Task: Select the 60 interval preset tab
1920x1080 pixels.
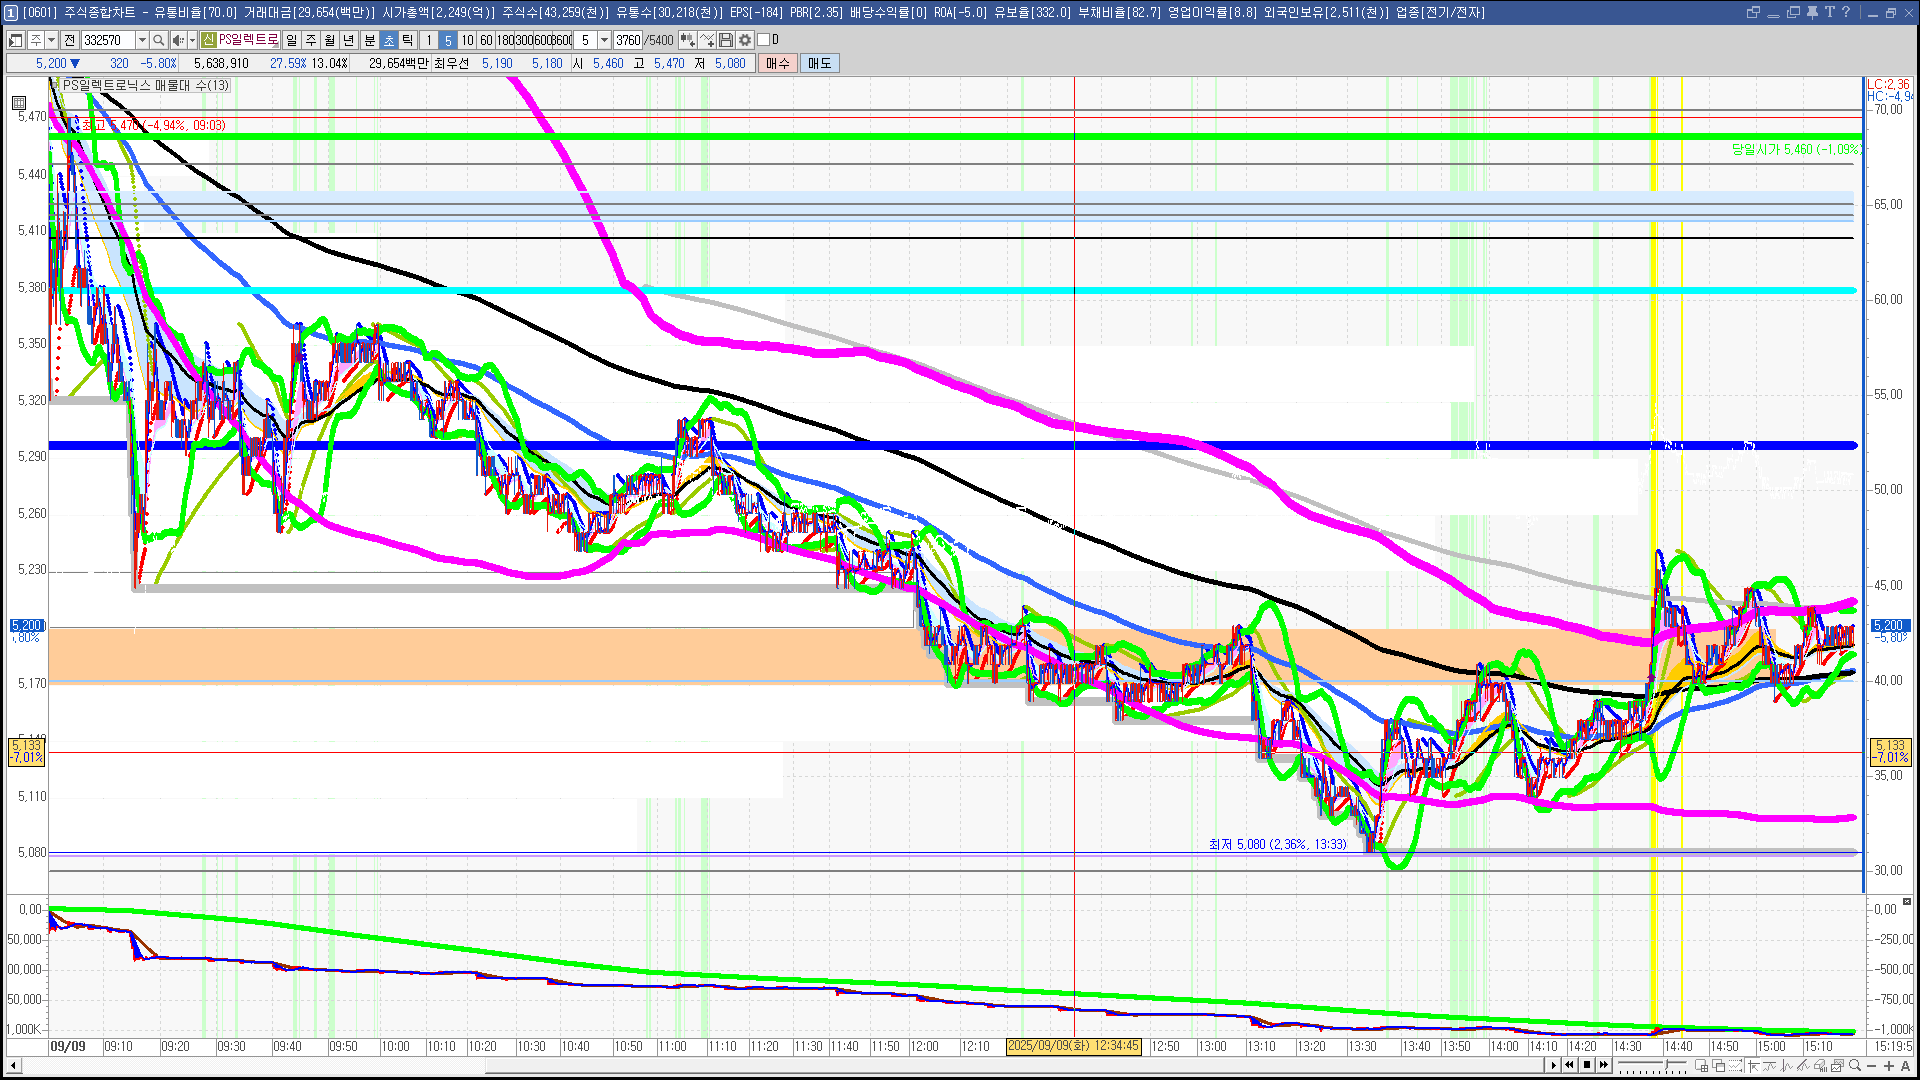Action: tap(486, 40)
